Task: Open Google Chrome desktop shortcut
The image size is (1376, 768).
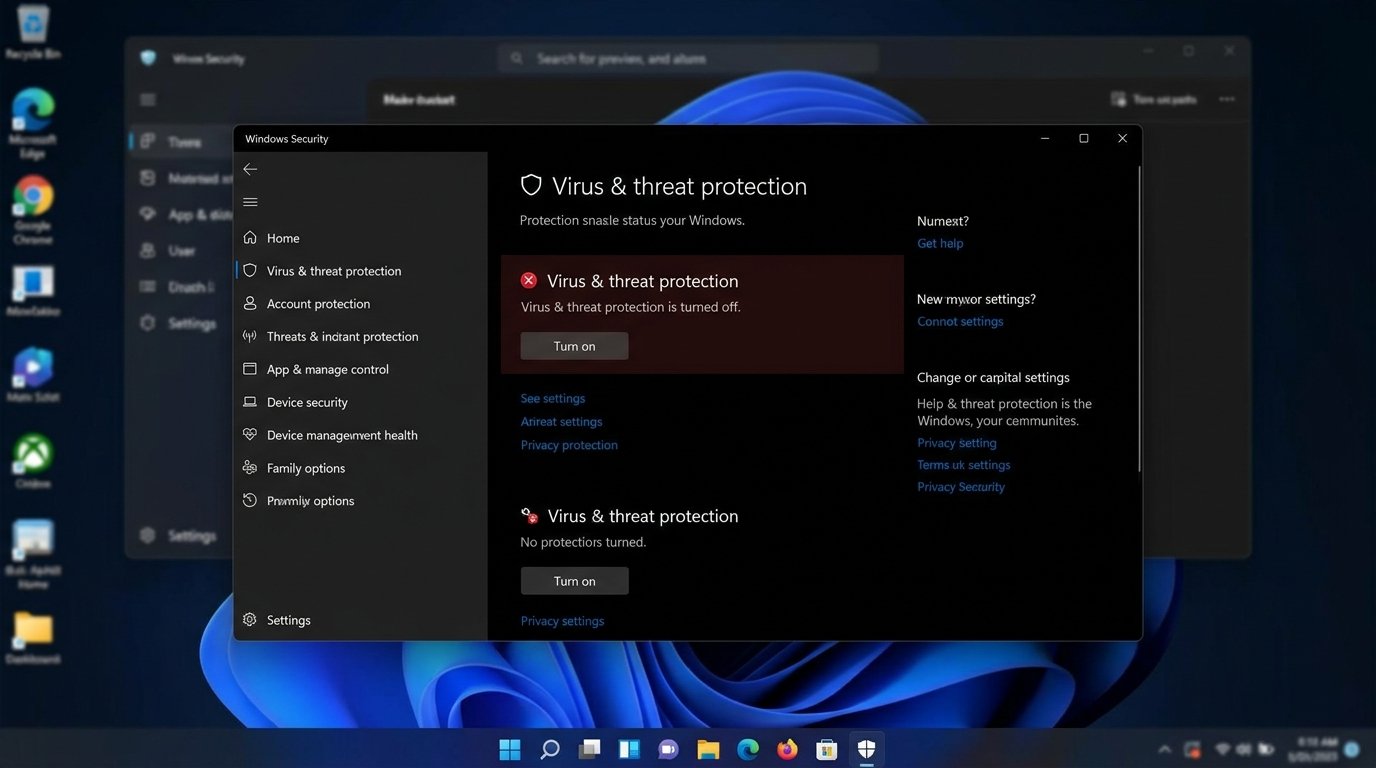Action: pos(33,210)
